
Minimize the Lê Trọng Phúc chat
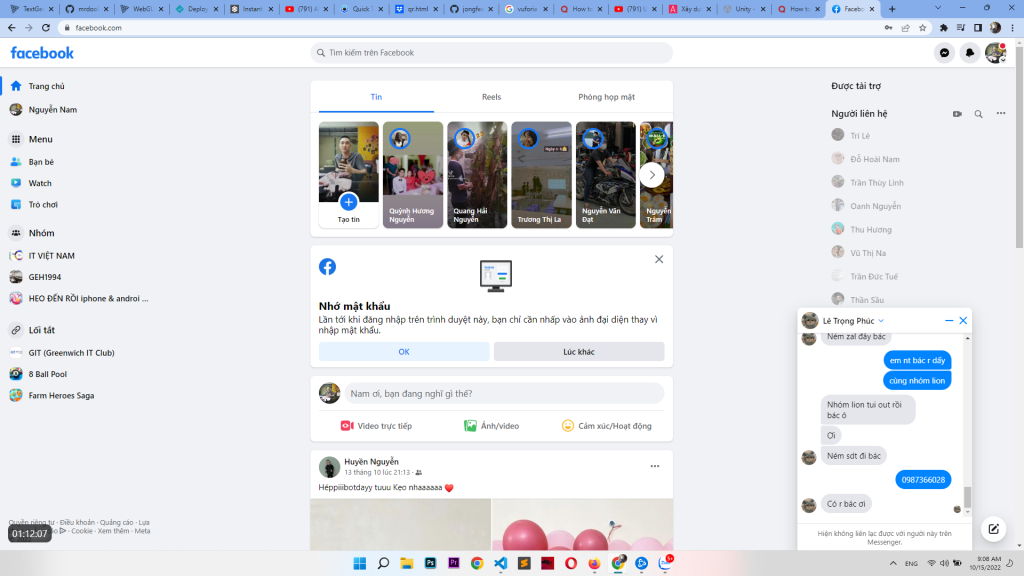coord(949,321)
